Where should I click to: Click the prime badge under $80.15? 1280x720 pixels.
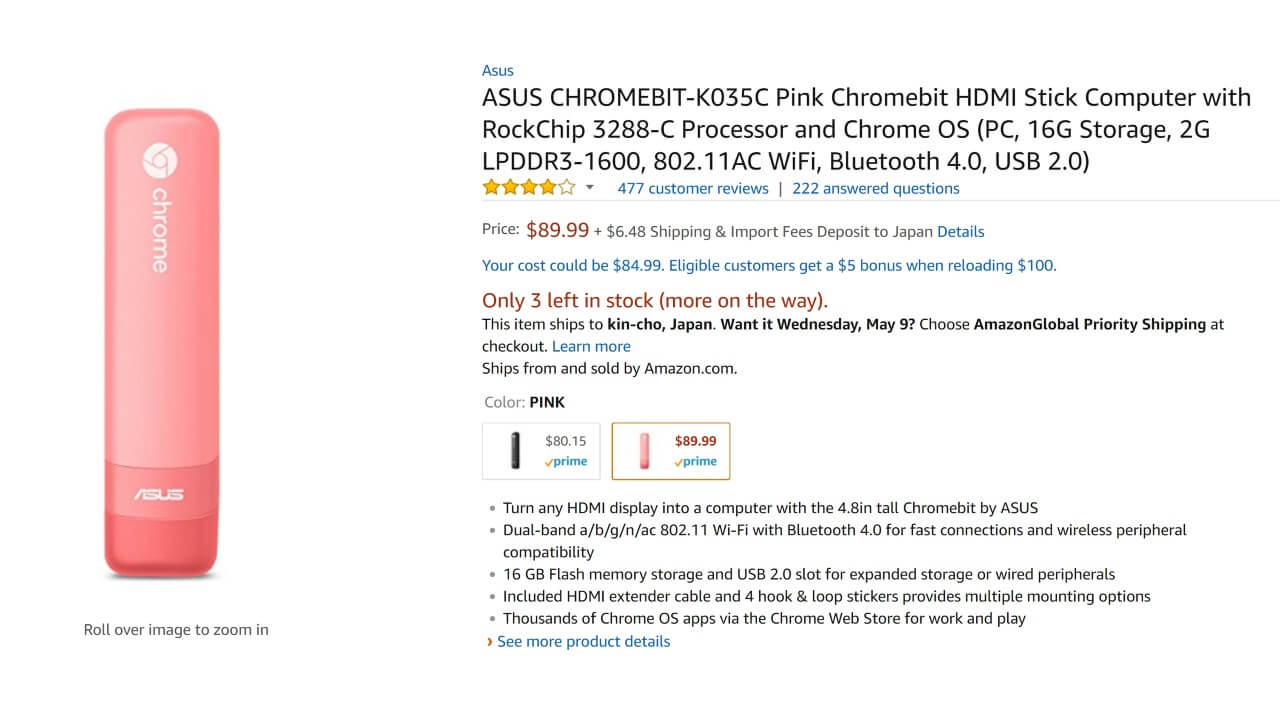(x=566, y=462)
